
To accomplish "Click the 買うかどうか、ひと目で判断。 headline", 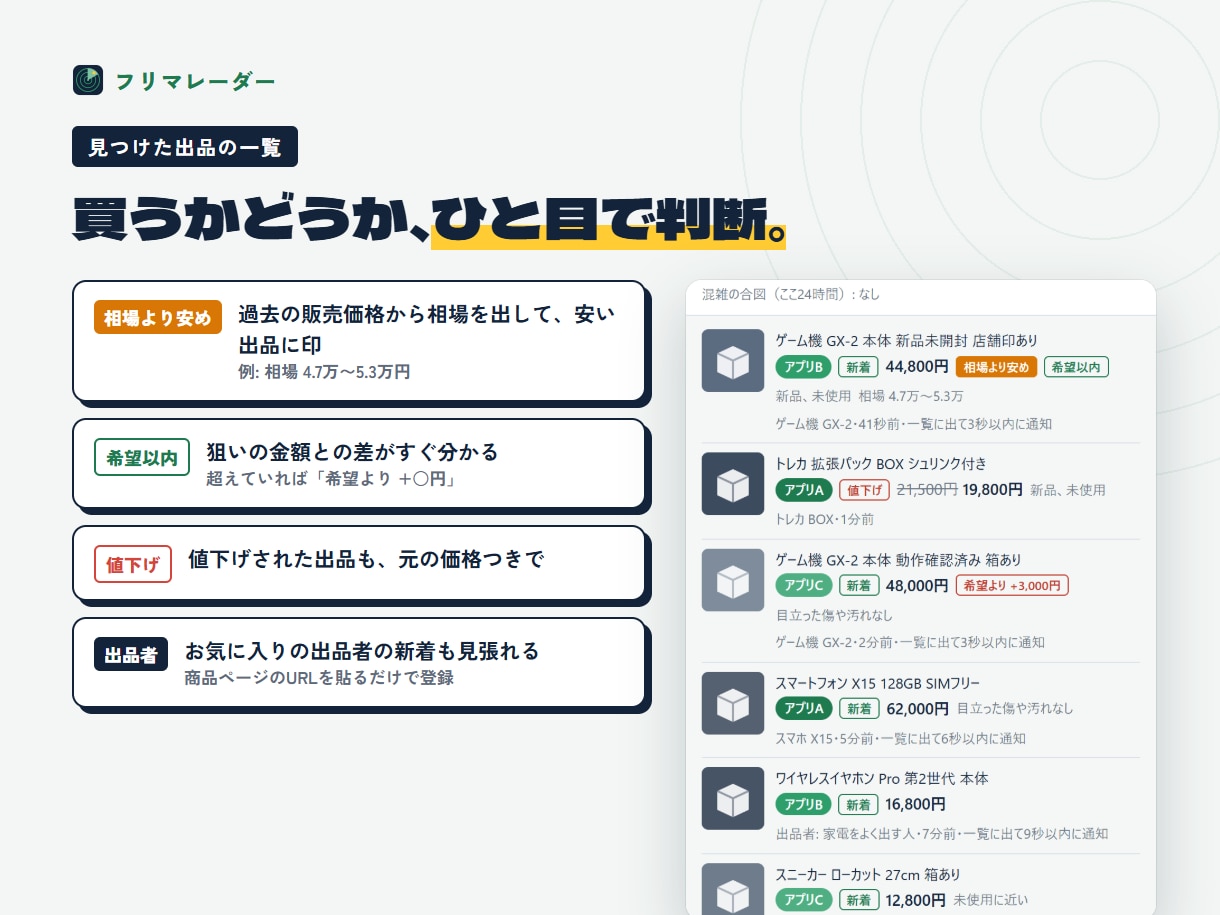I will (429, 220).
